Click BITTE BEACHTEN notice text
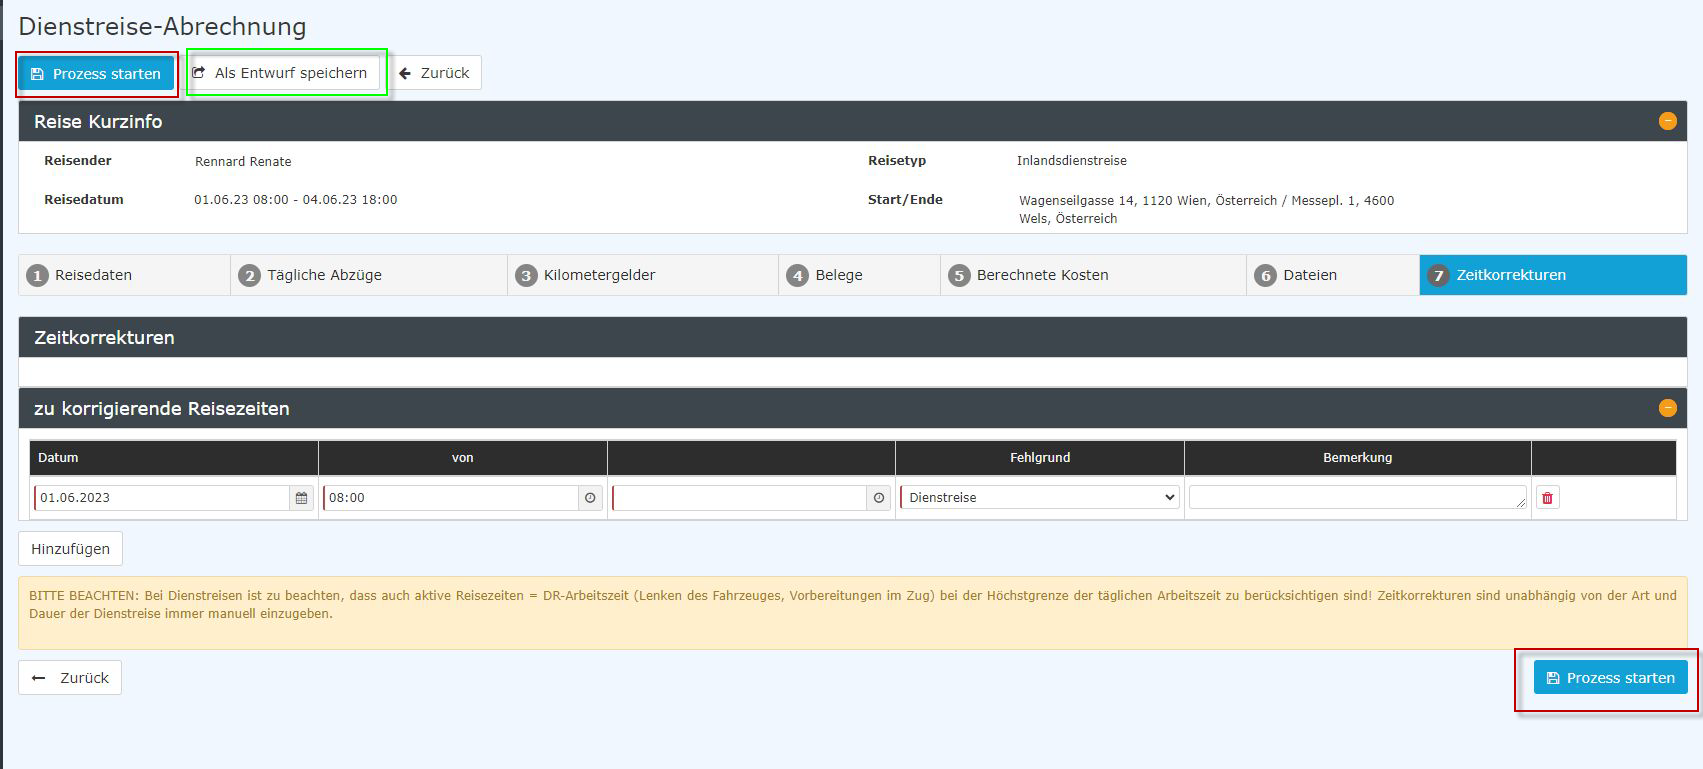This screenshot has height=769, width=1703. click(852, 604)
